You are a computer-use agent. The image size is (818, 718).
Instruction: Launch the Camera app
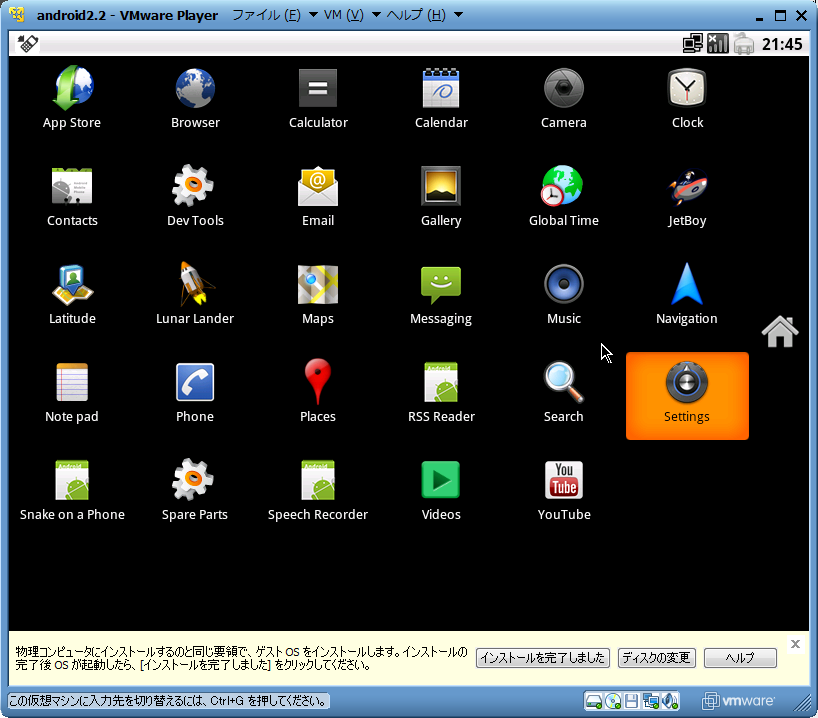click(563, 97)
